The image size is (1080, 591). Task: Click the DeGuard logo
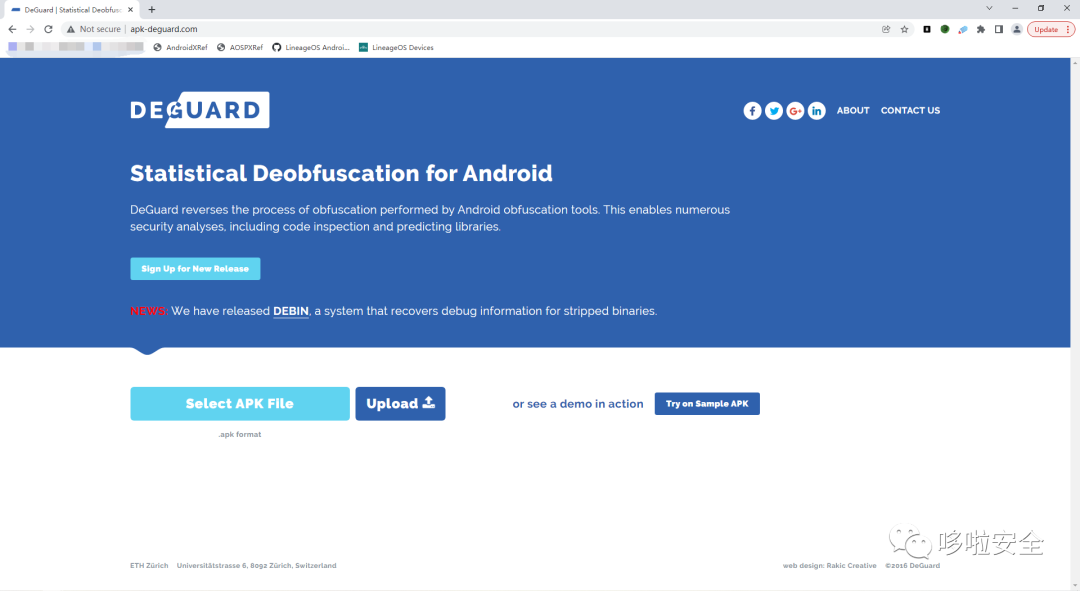[x=200, y=110]
